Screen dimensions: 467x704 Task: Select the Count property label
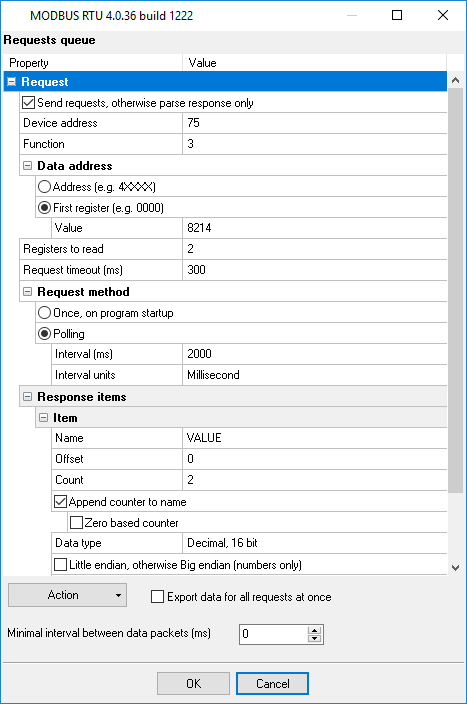click(69, 480)
